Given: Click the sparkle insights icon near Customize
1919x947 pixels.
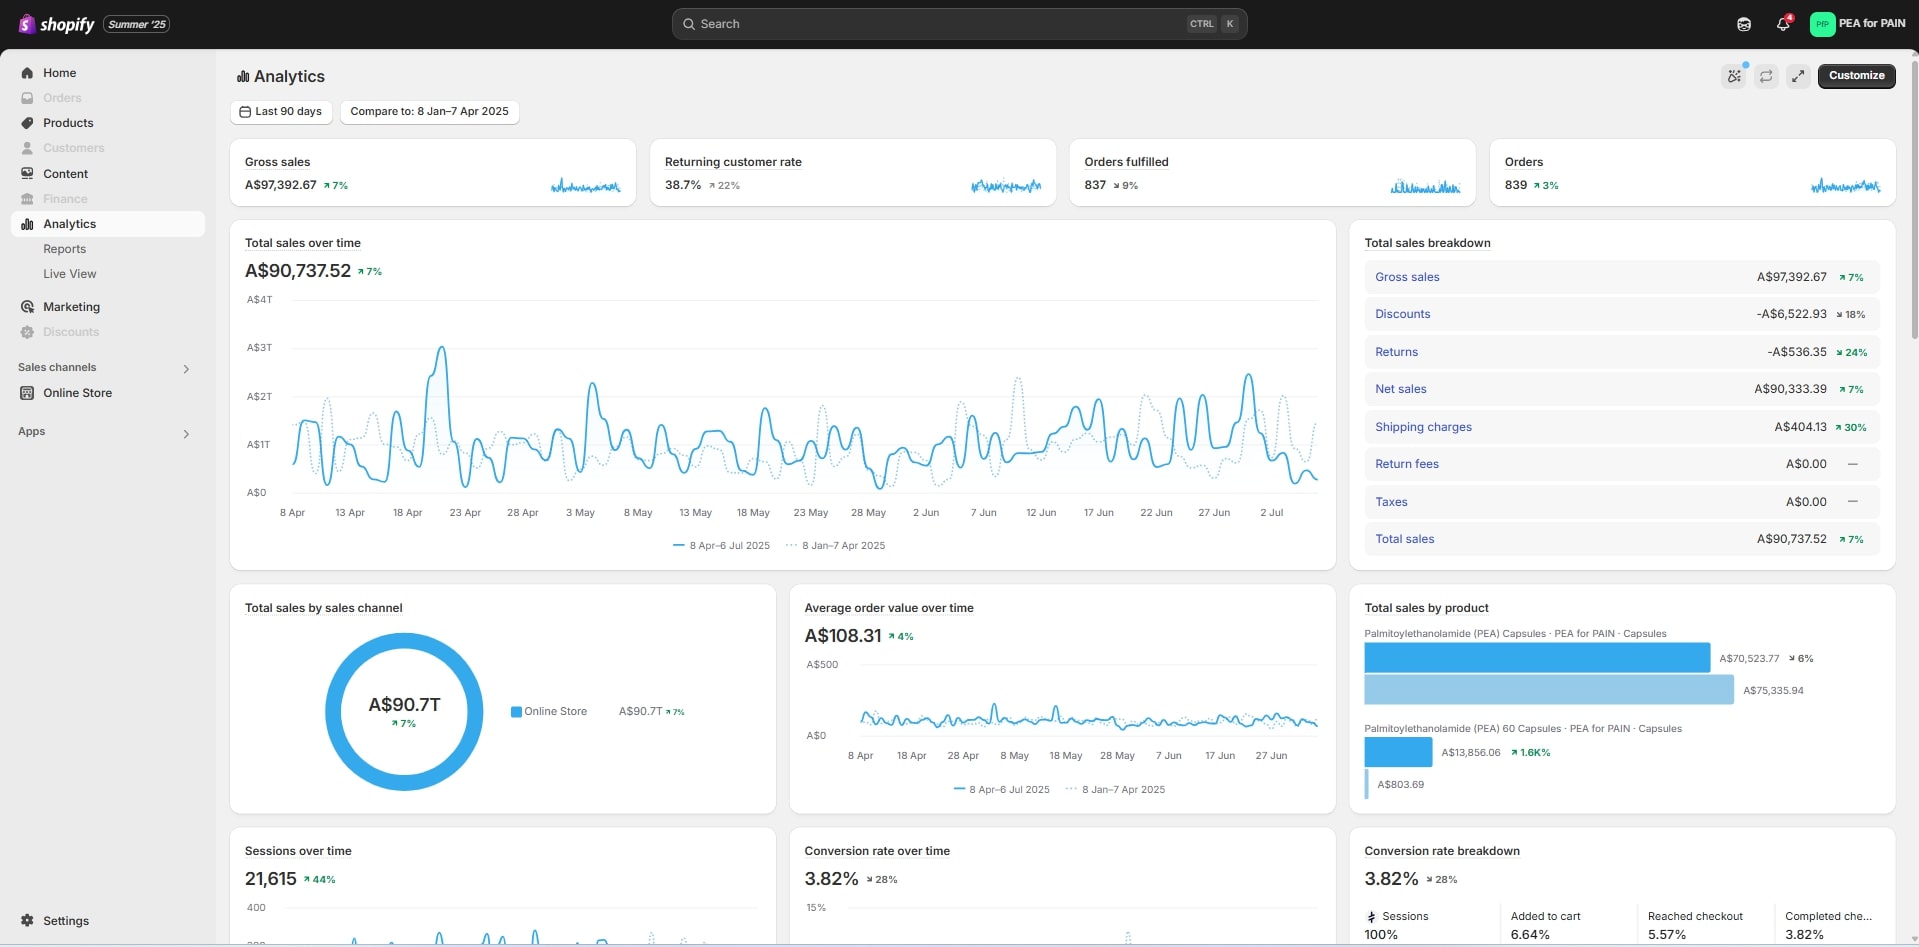Looking at the screenshot, I should 1734,76.
